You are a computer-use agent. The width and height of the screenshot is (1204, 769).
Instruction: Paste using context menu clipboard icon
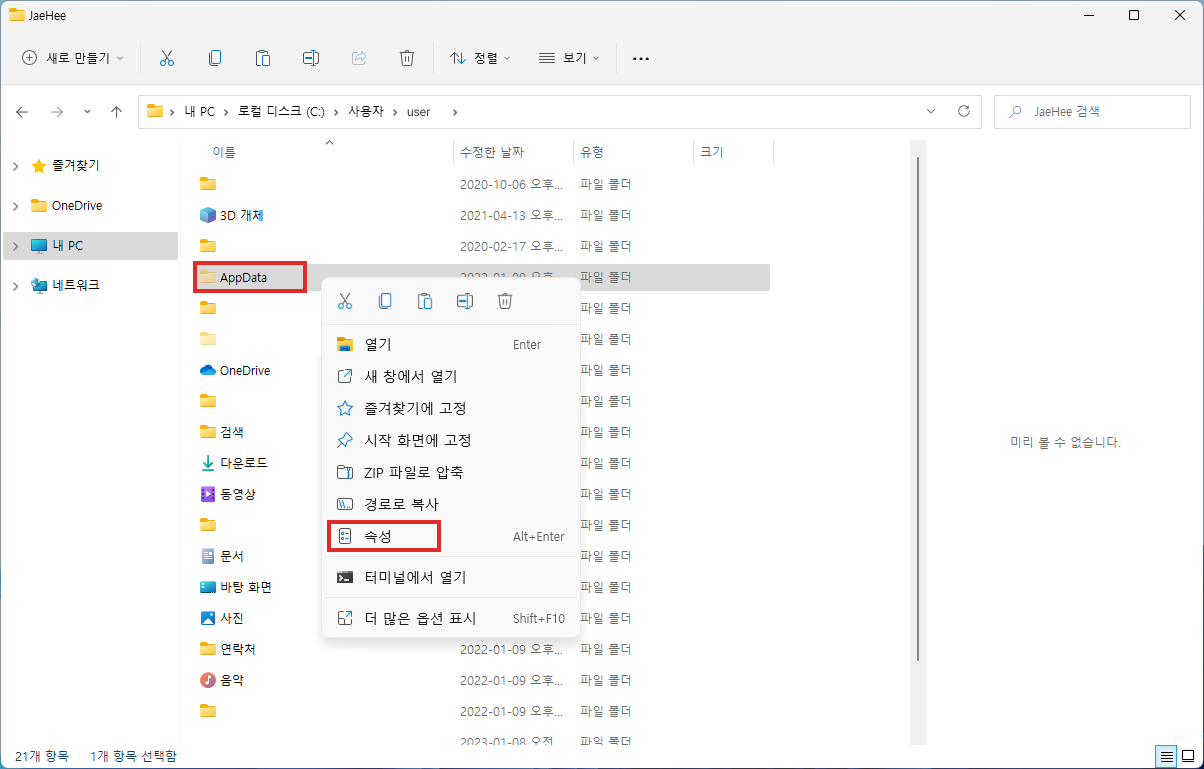[425, 301]
